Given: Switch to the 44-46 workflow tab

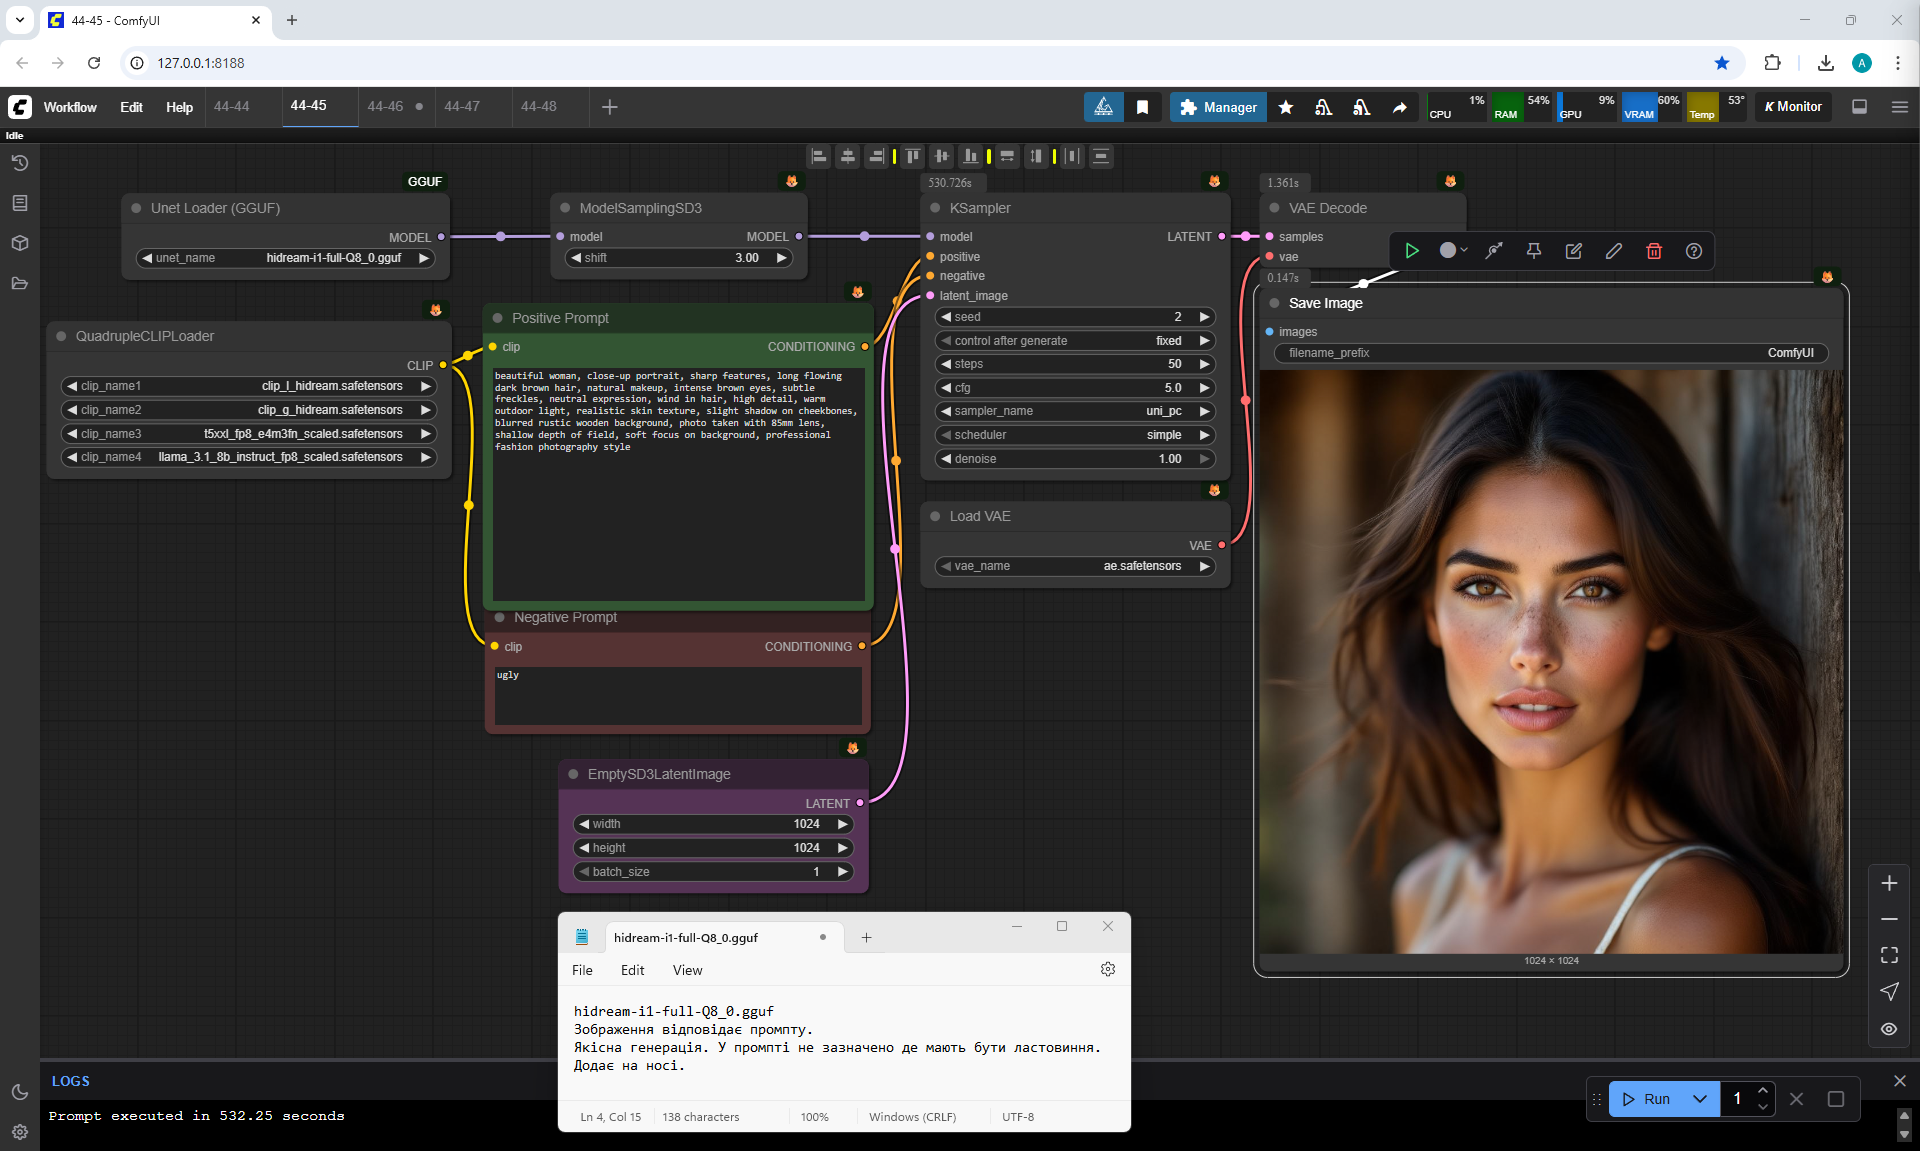Looking at the screenshot, I should [385, 106].
